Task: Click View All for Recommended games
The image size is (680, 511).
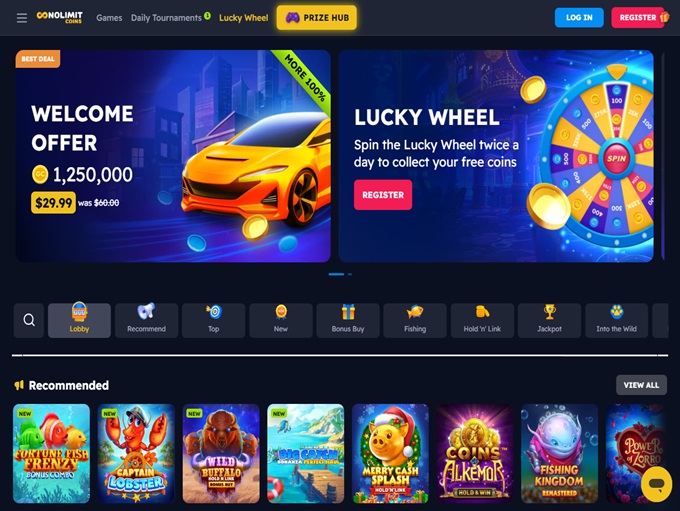Action: (x=641, y=385)
